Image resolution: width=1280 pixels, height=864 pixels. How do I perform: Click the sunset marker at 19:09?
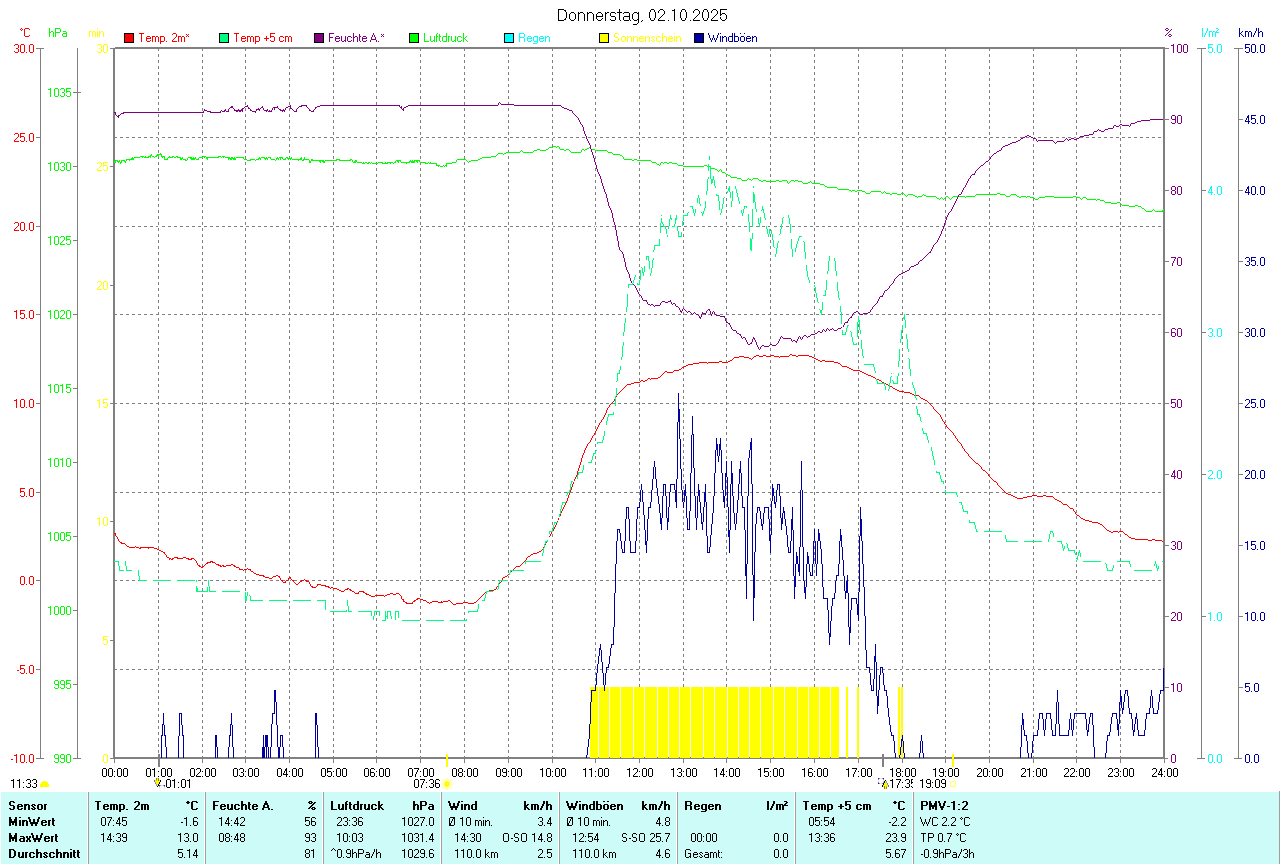[x=952, y=784]
